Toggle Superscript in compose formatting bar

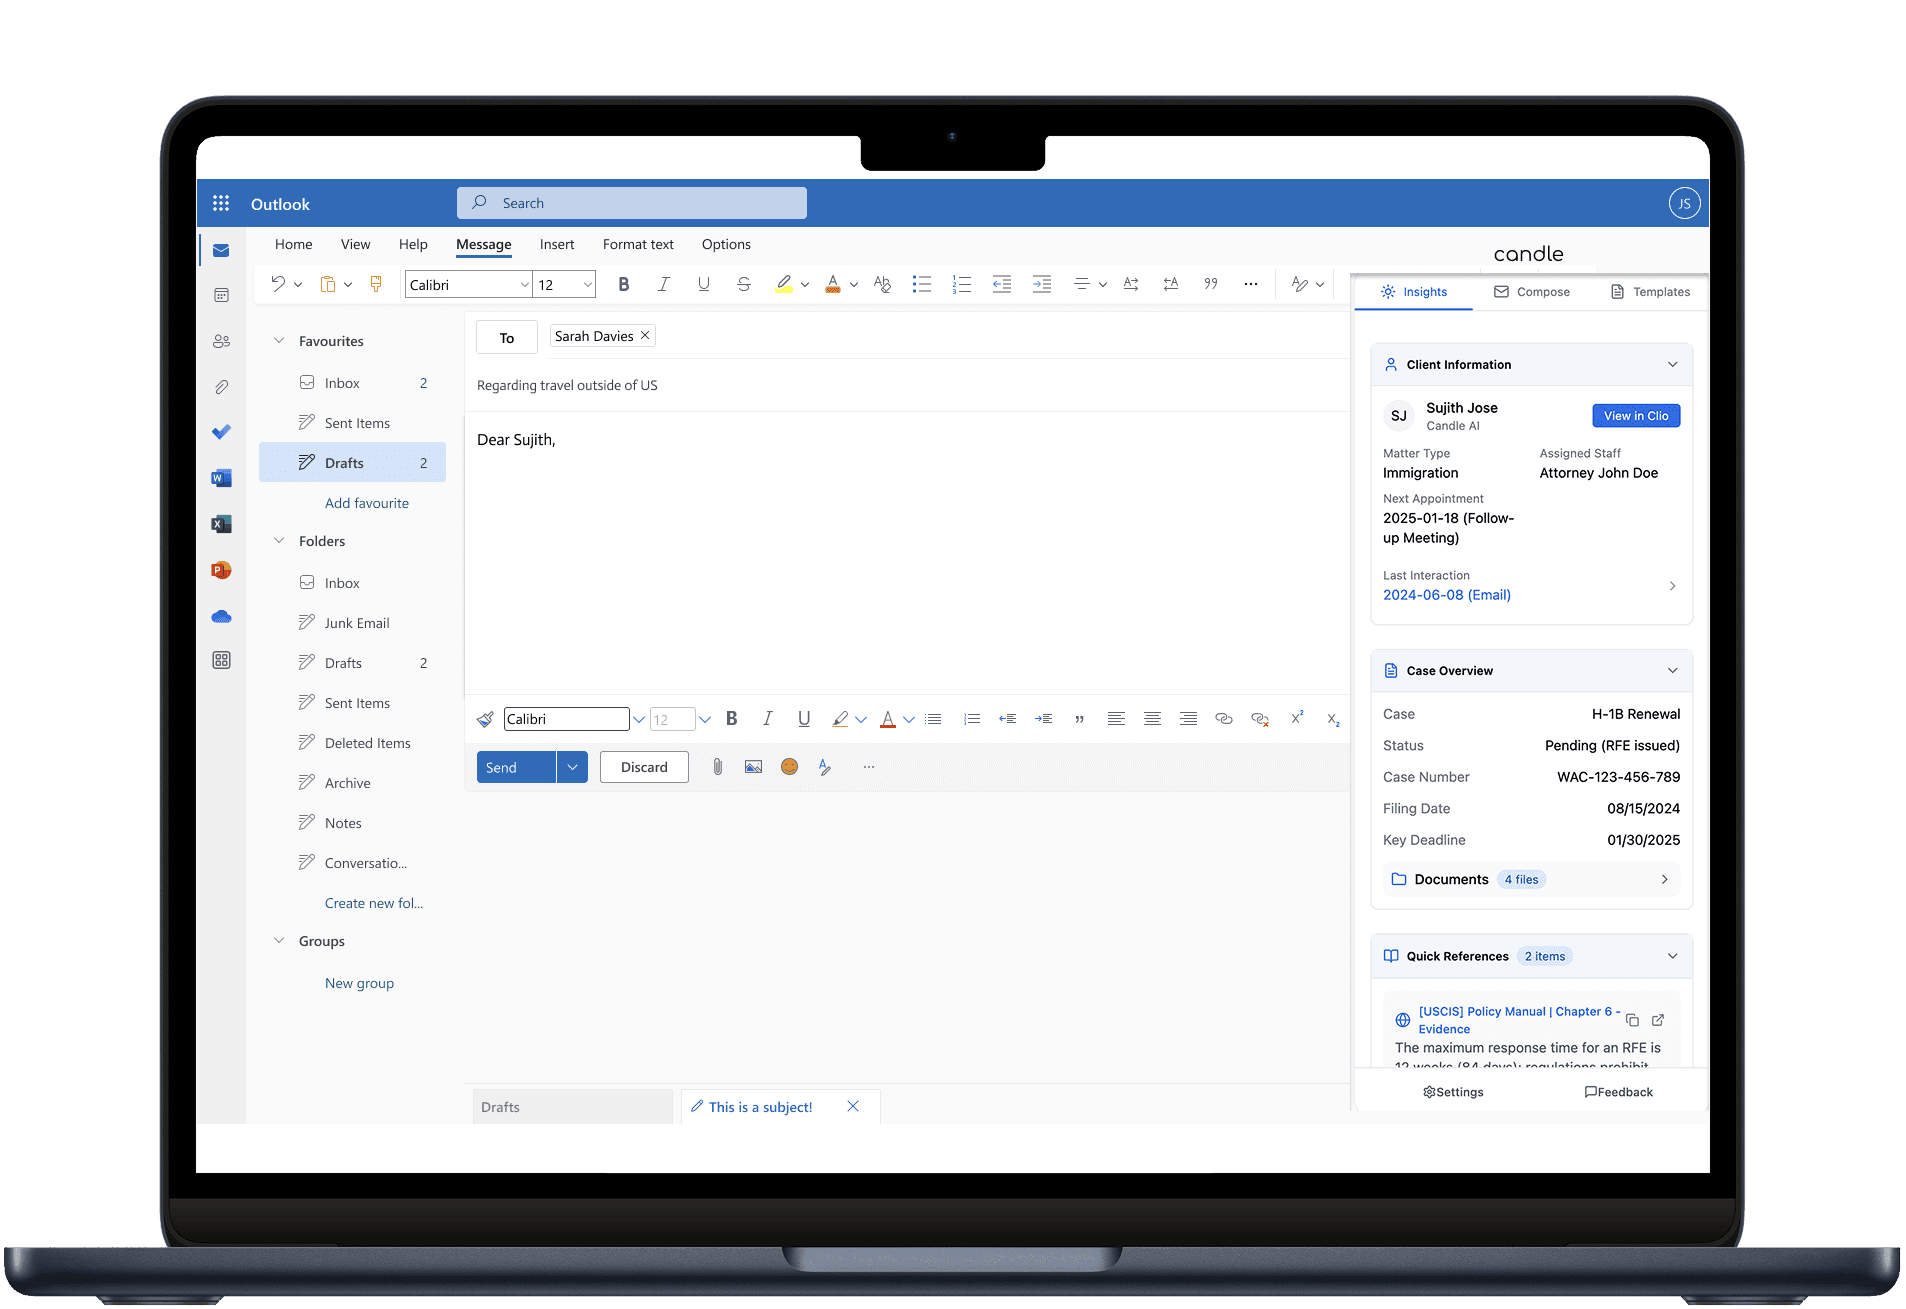[1297, 718]
